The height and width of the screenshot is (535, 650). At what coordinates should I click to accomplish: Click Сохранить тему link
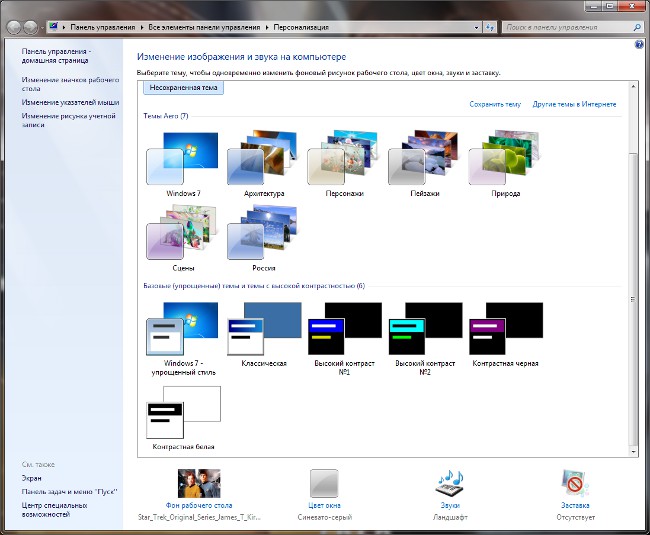coord(495,104)
